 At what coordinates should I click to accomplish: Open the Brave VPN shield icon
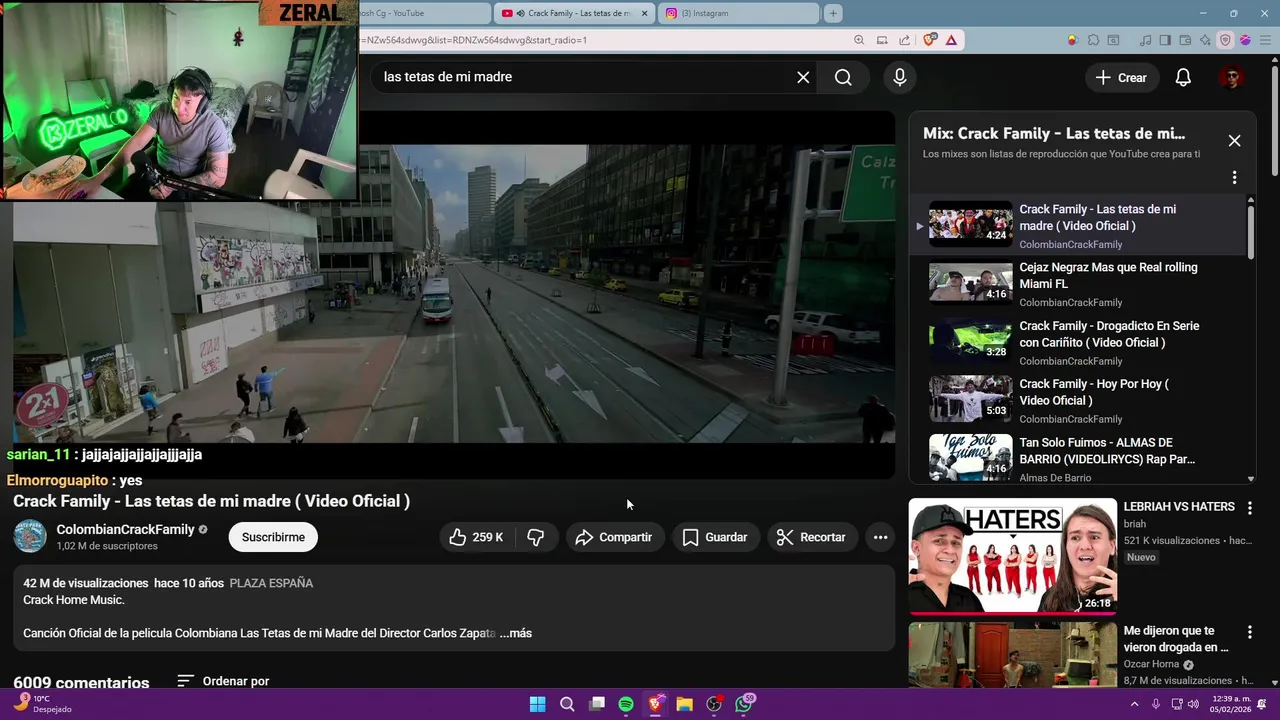coord(1225,40)
